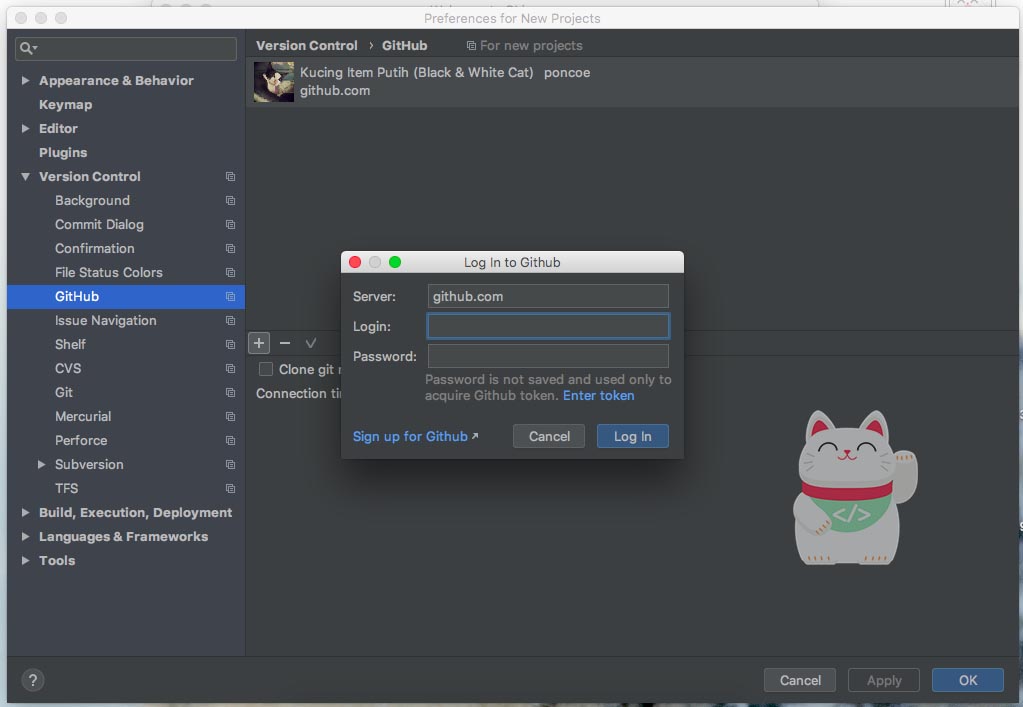Image resolution: width=1023 pixels, height=707 pixels.
Task: Open the help question mark button
Action: (33, 680)
